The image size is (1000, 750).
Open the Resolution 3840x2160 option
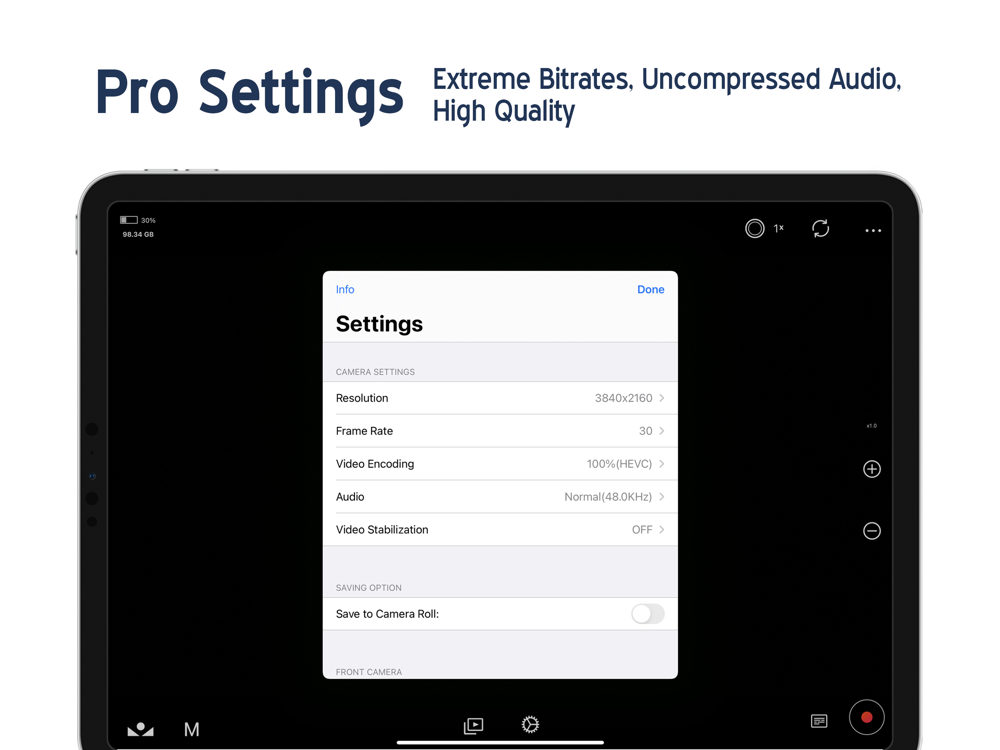point(500,398)
